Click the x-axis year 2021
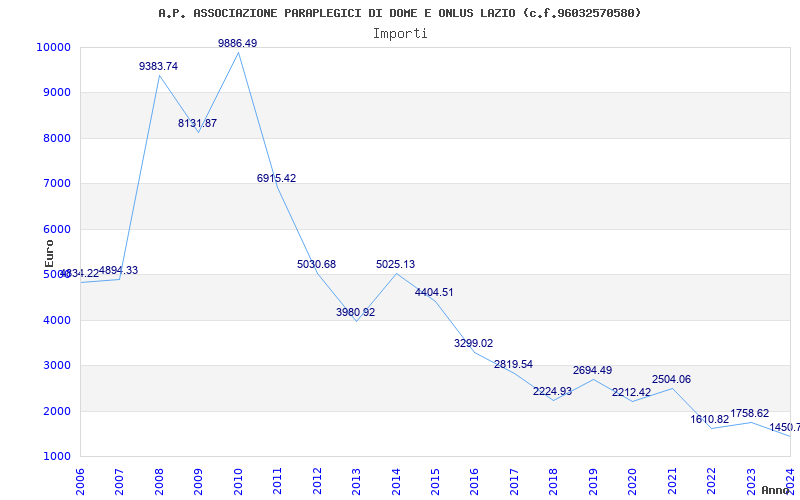Screen dimensions: 800x500 (x=672, y=481)
